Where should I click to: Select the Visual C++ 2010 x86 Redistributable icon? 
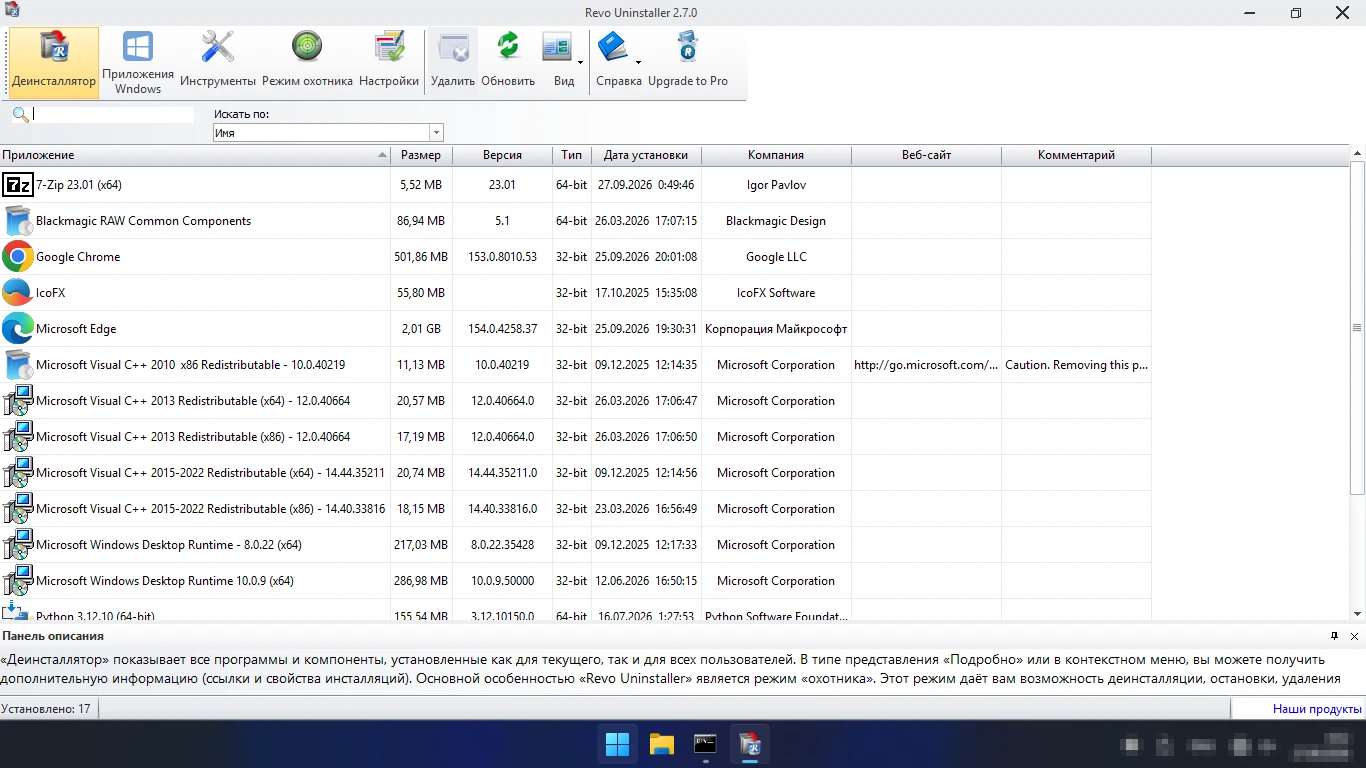18,365
